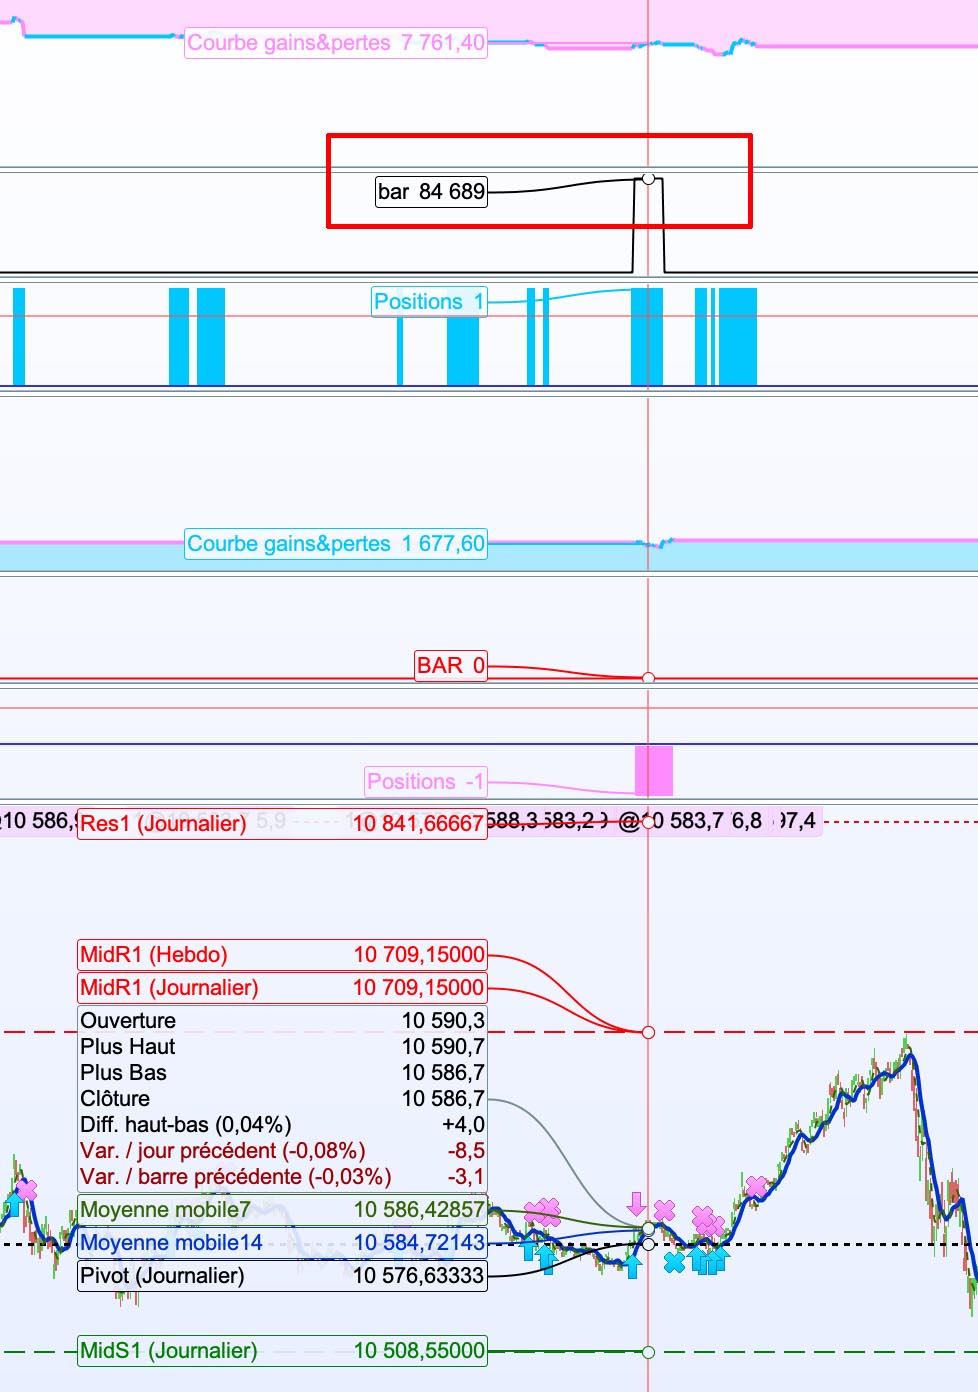Click the MidR1 dashed line cursor marker
Viewport: 978px width, 1392px height.
pyautogui.click(x=648, y=1032)
